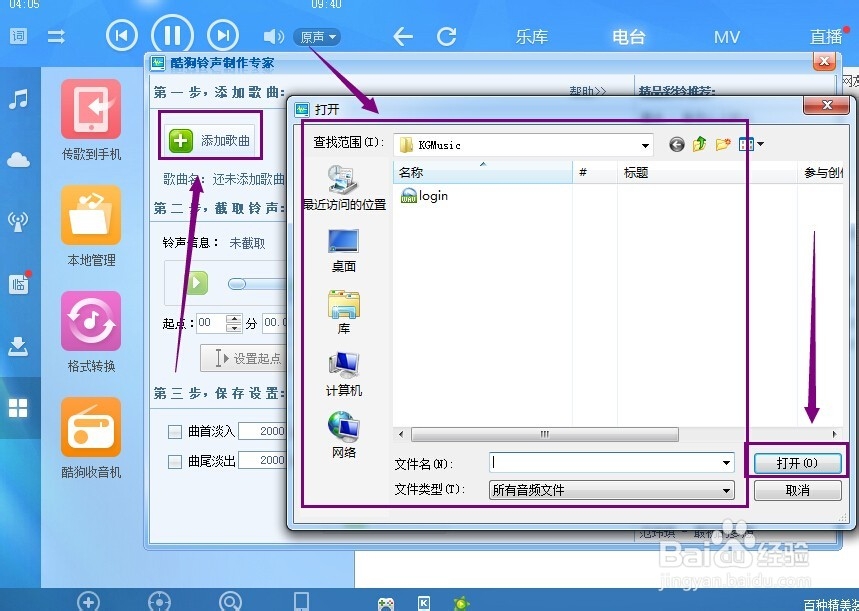This screenshot has width=859, height=611.
Task: Click the file list scroll-right arrow
Action: pos(834,434)
